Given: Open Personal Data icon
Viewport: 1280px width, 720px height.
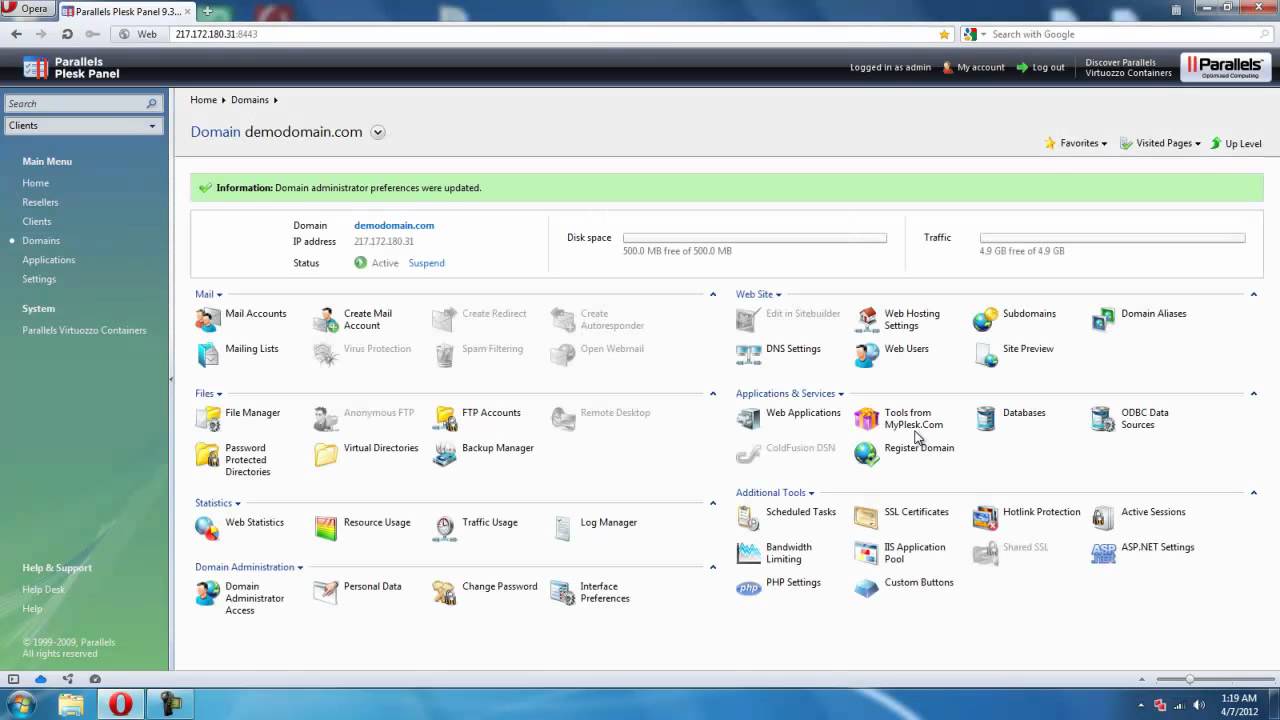Looking at the screenshot, I should [x=326, y=592].
